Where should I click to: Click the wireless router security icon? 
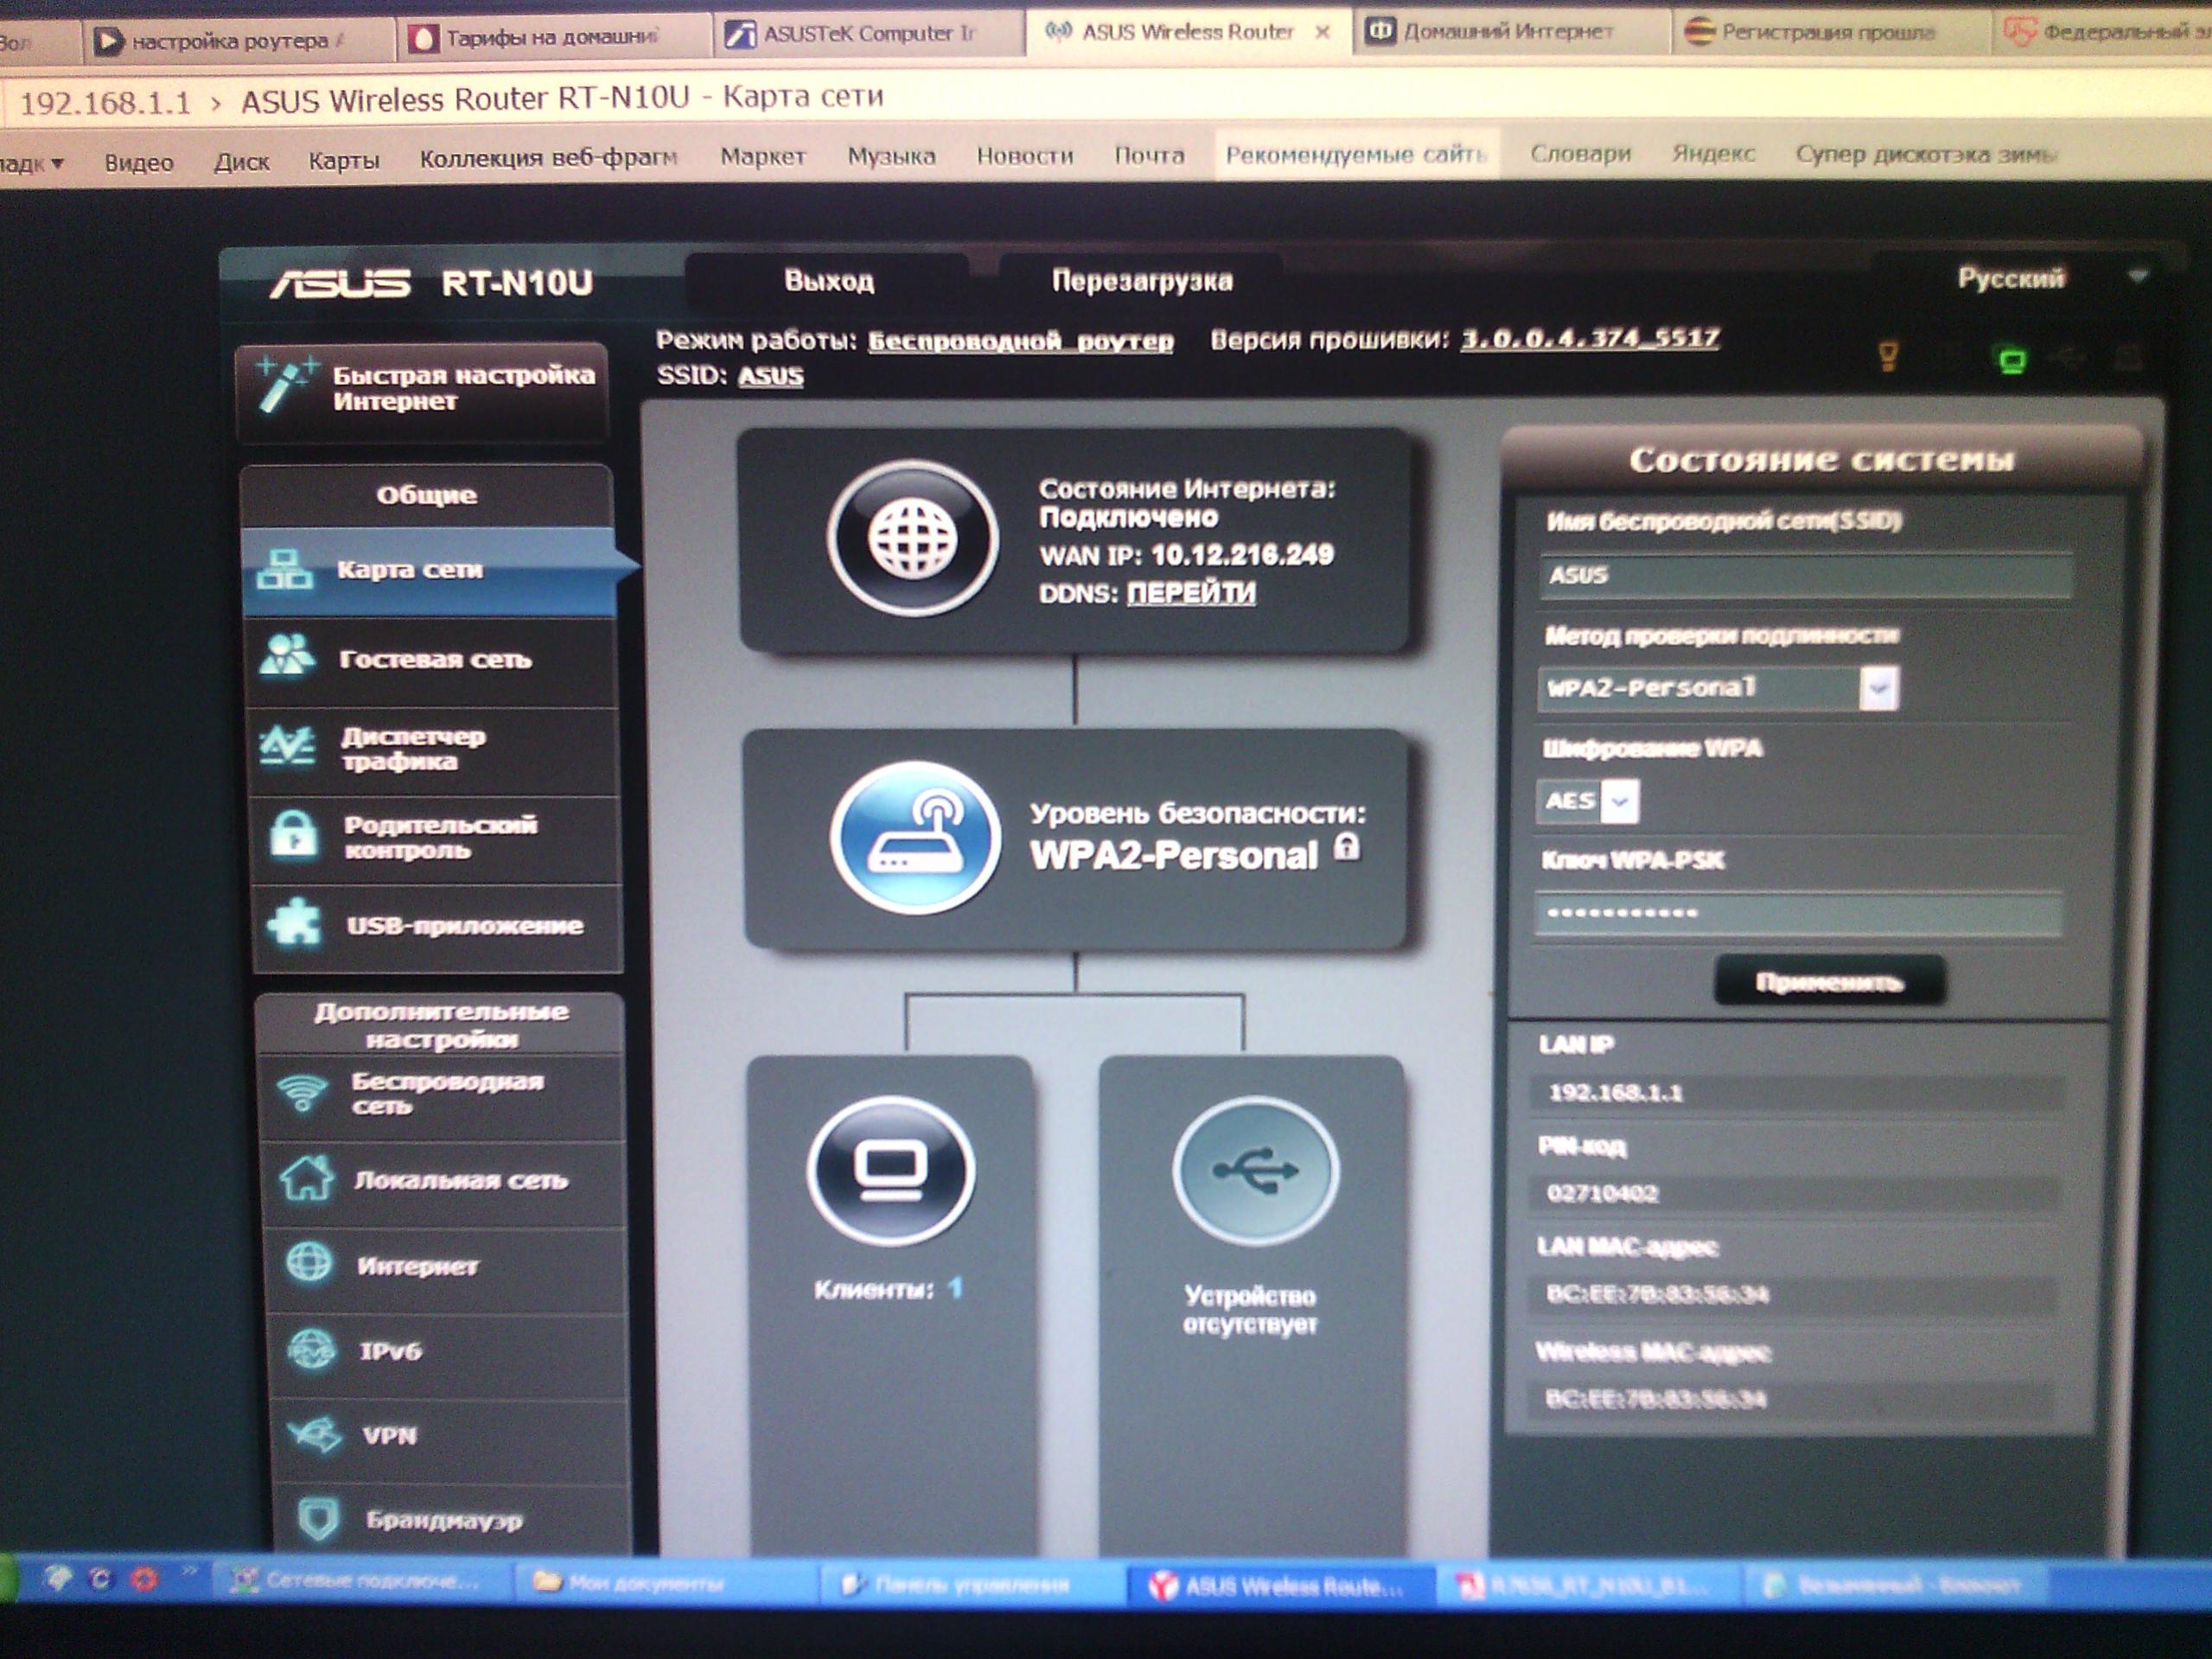pyautogui.click(x=914, y=837)
